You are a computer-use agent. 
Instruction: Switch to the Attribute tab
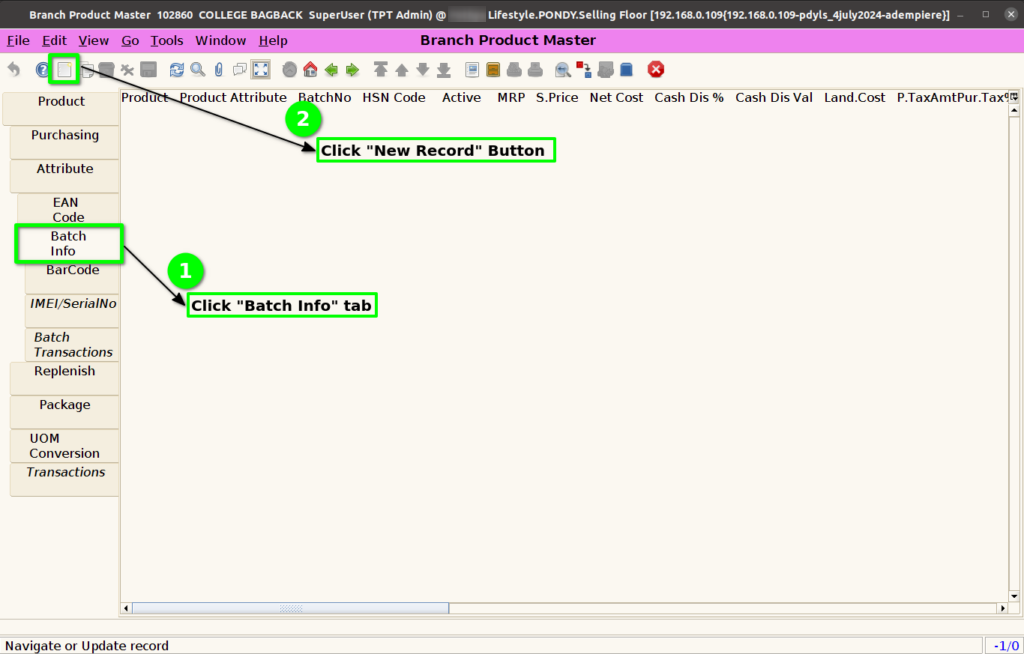(65, 176)
